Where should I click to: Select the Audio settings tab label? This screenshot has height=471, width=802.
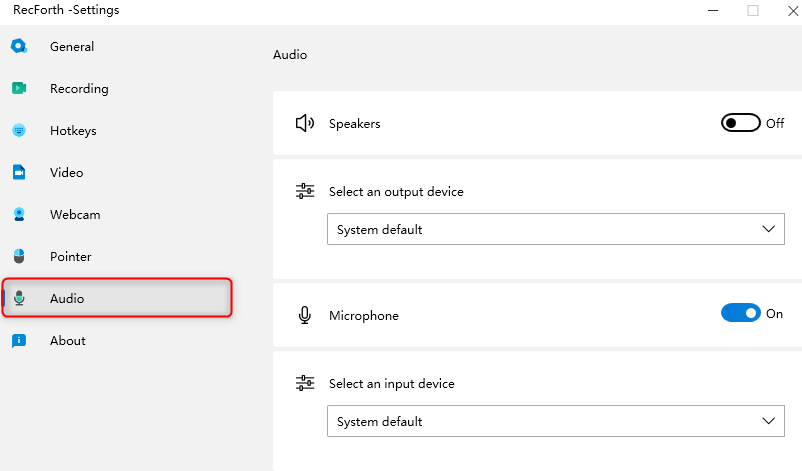coord(67,298)
